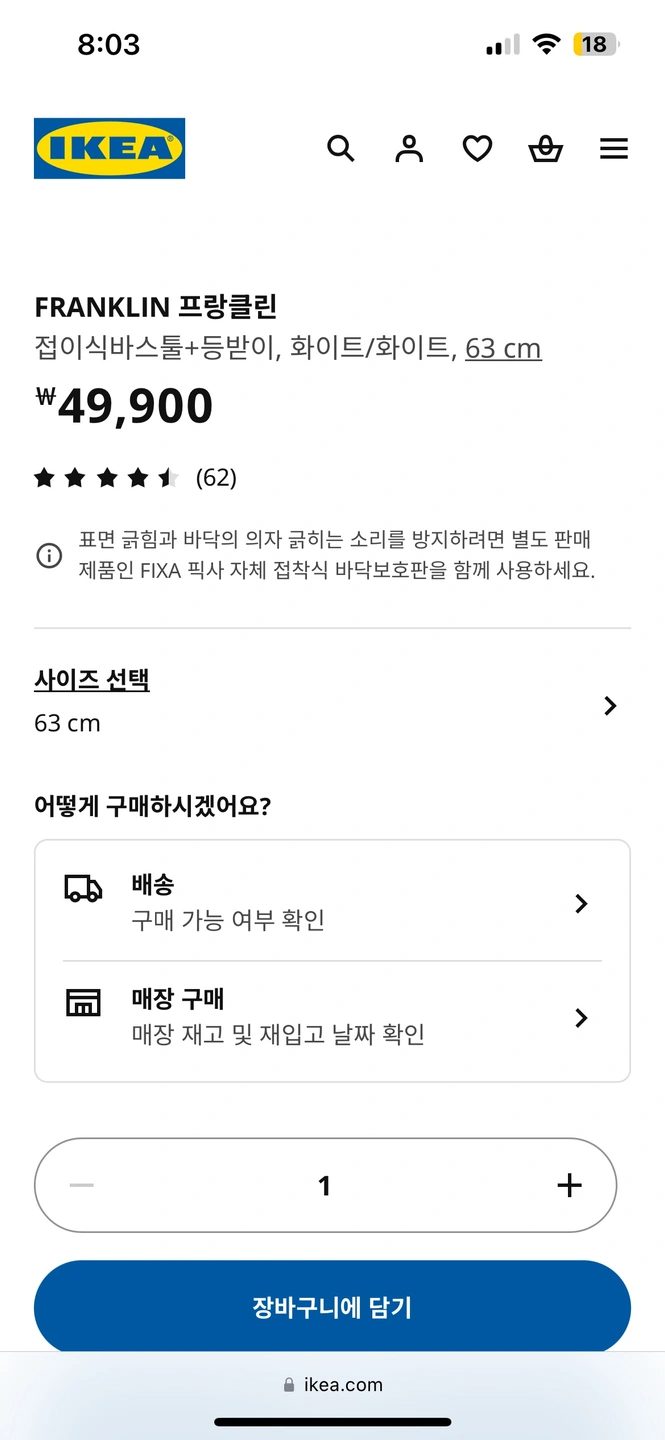Screen dimensions: 665x1440
Task: Open the 63 cm size link
Action: (x=503, y=348)
